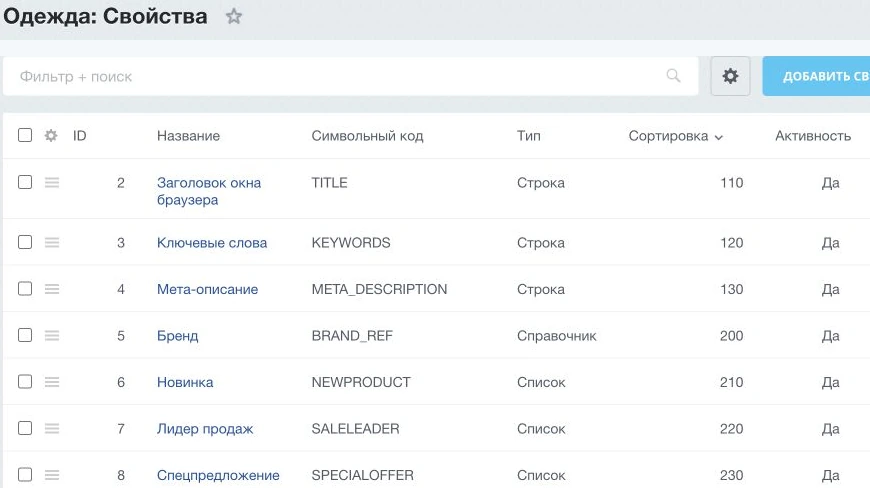Check the Бренд row checkbox
Viewport: 870px width, 488px height.
point(25,335)
